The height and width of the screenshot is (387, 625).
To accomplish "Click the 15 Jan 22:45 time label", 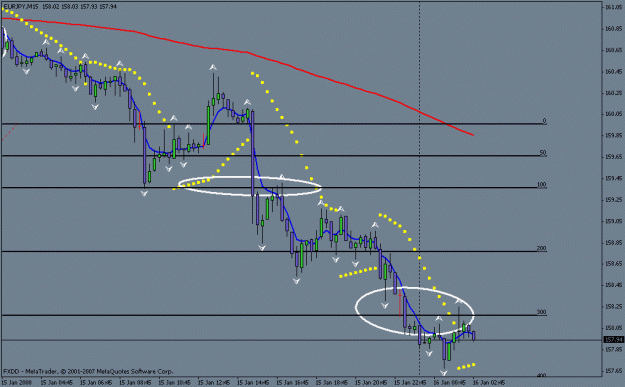I will pyautogui.click(x=411, y=383).
